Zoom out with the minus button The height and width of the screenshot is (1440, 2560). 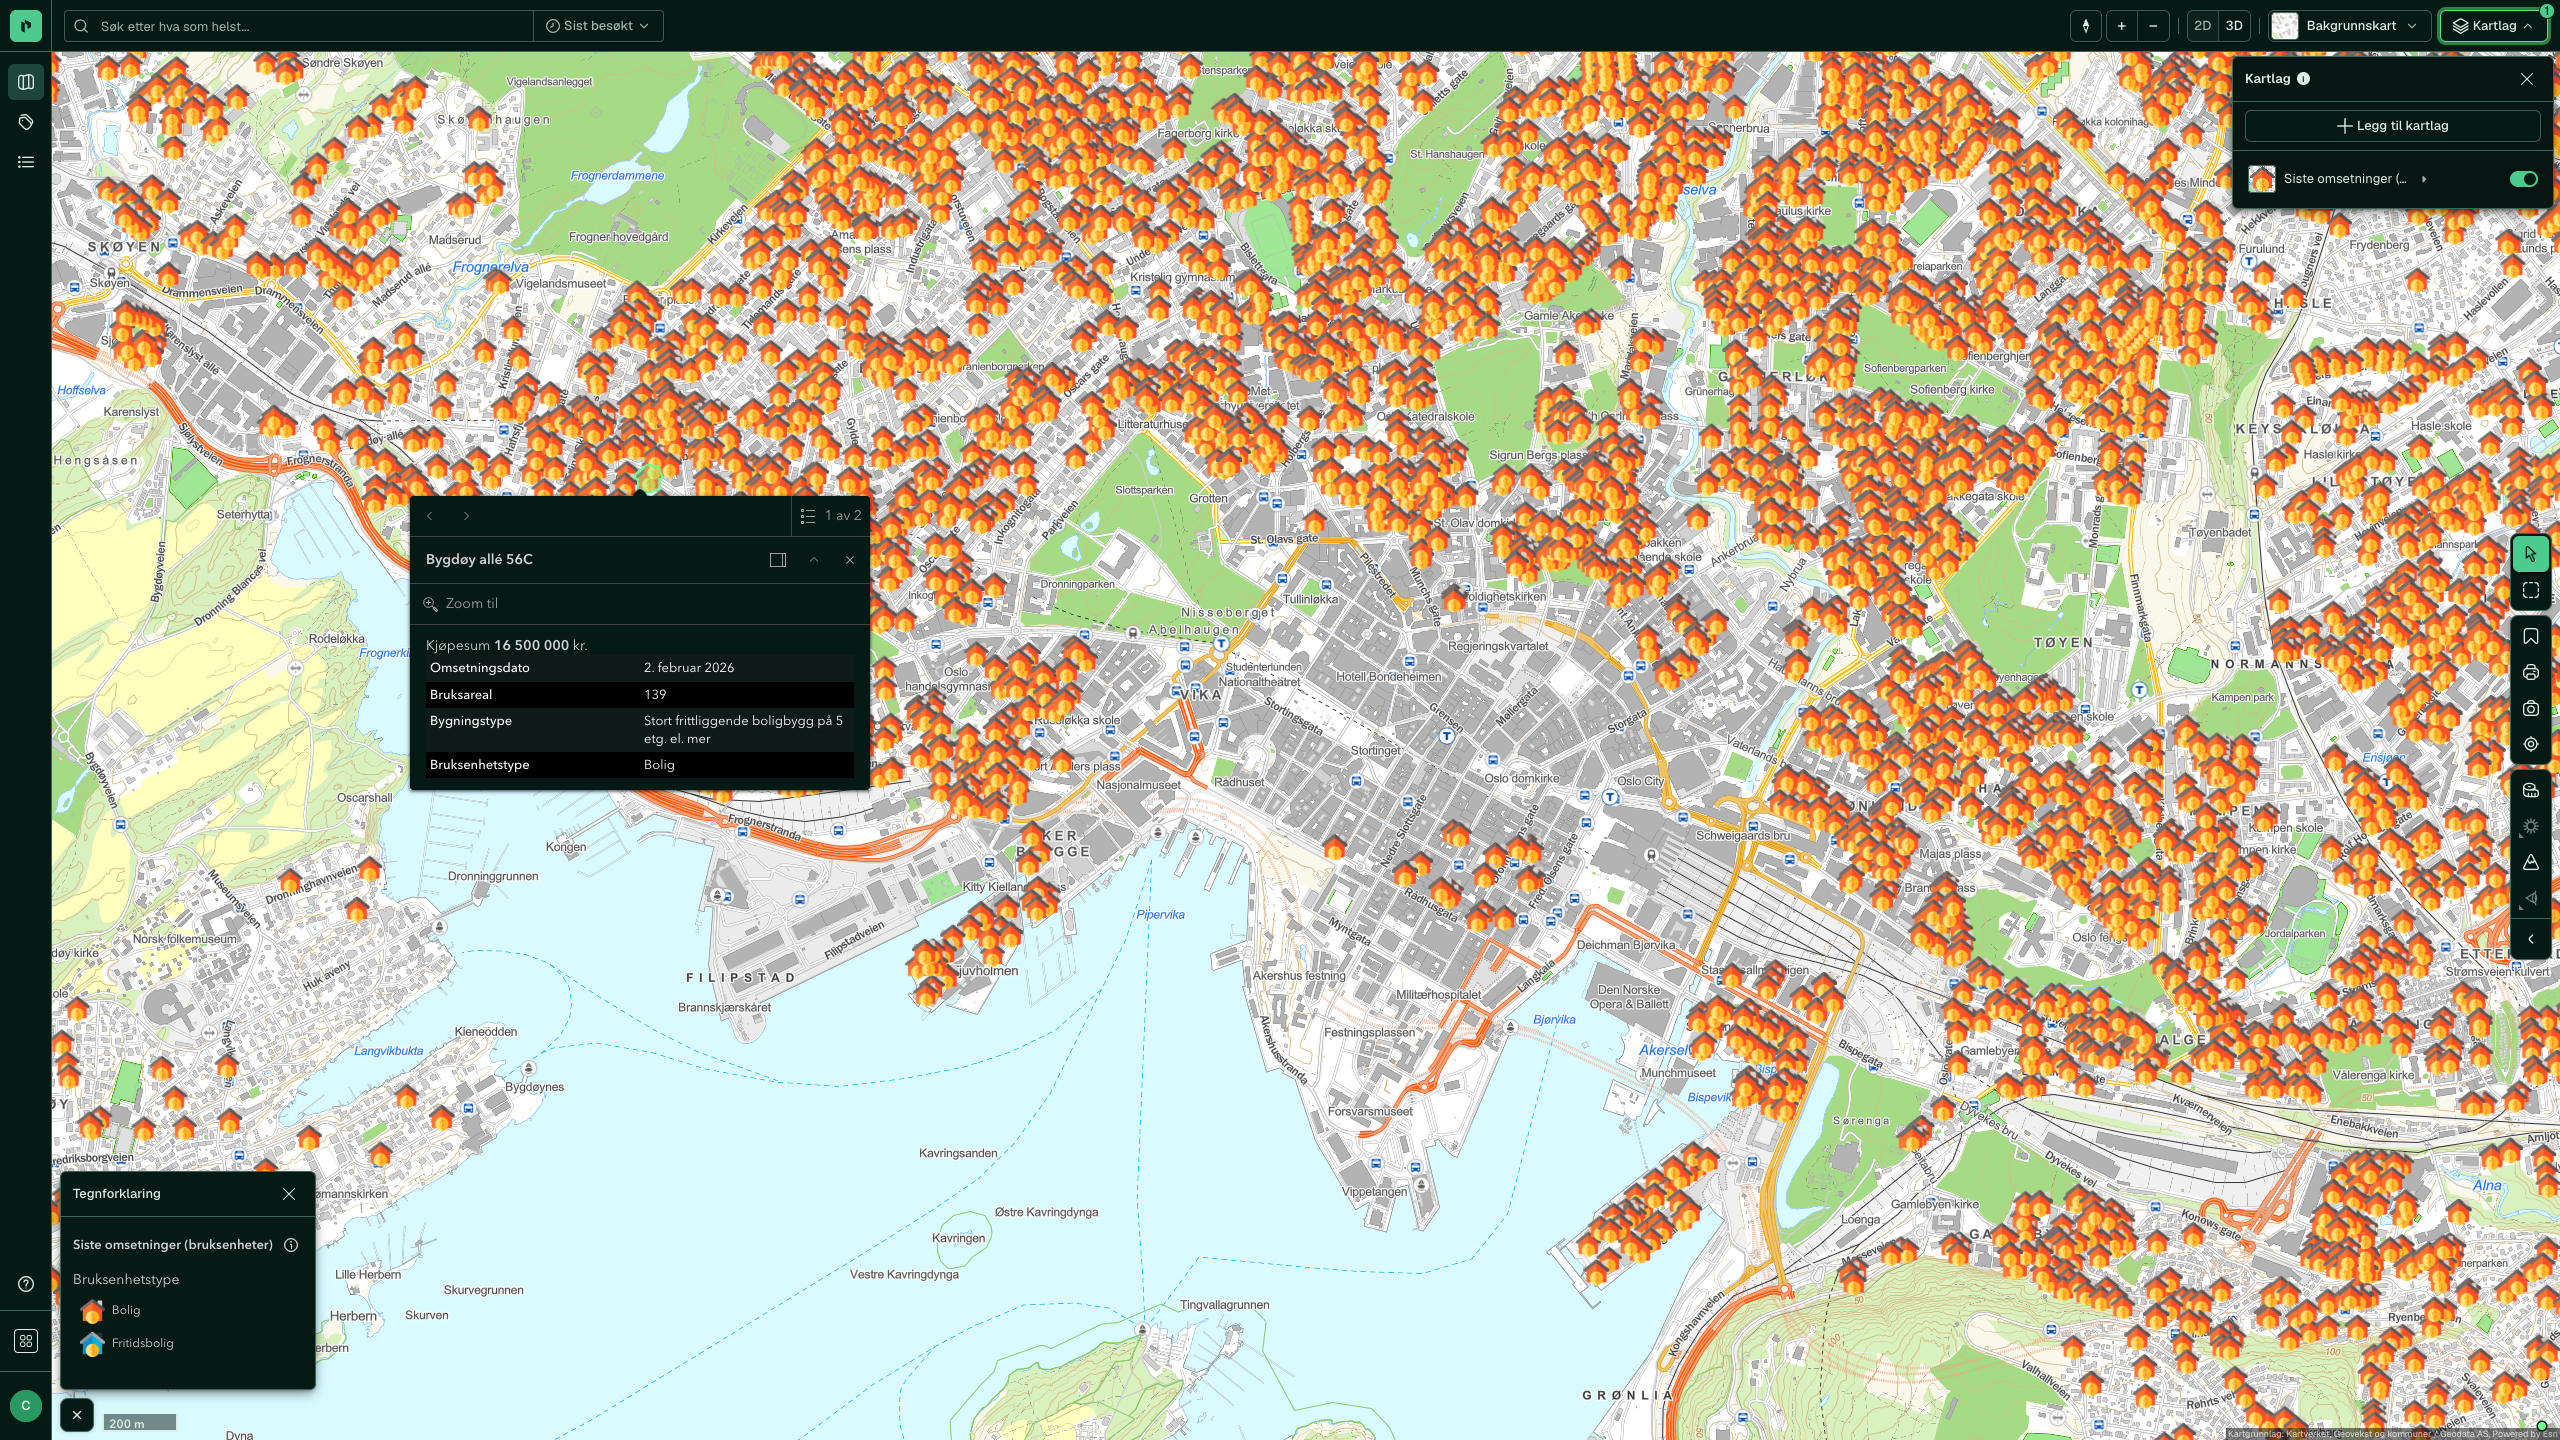[x=2153, y=26]
